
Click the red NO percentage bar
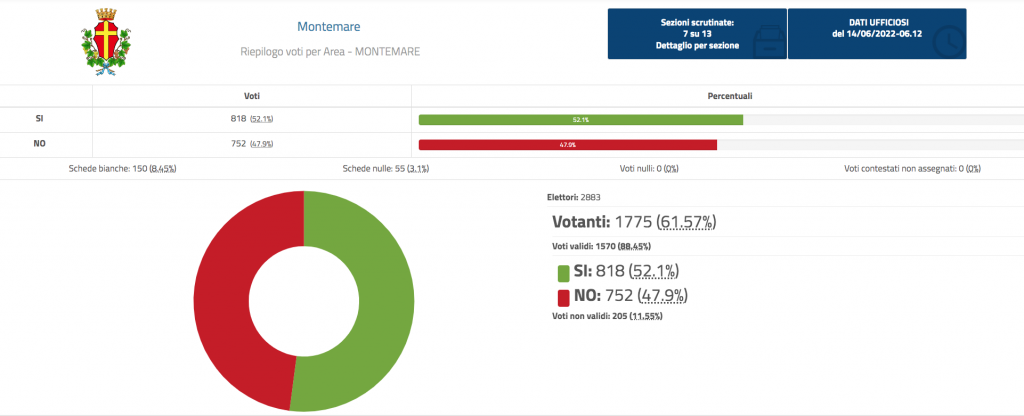point(567,144)
